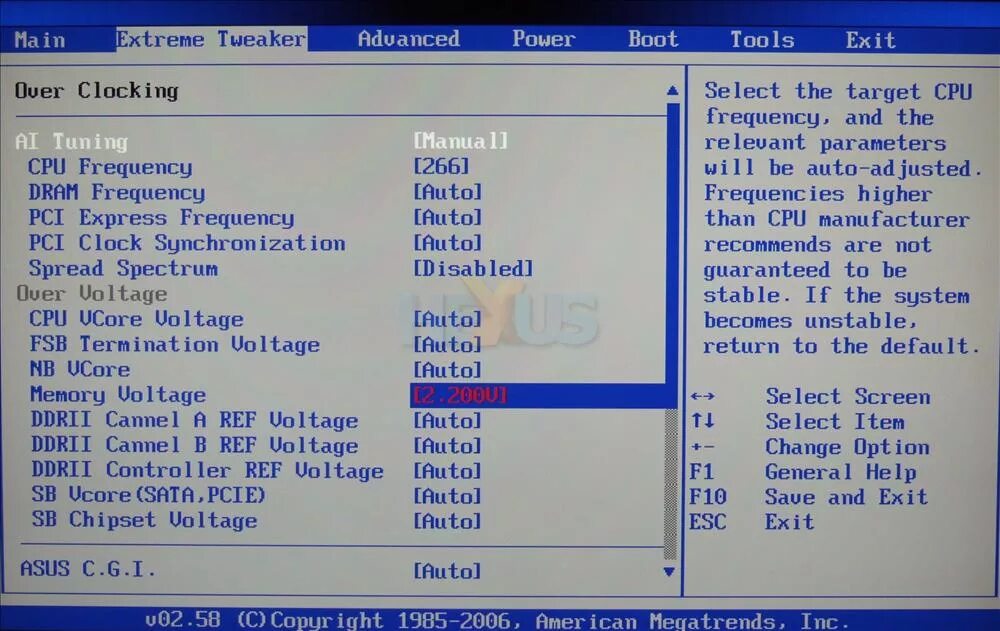Select the Exit tab
Viewport: 1000px width, 631px height.
871,40
